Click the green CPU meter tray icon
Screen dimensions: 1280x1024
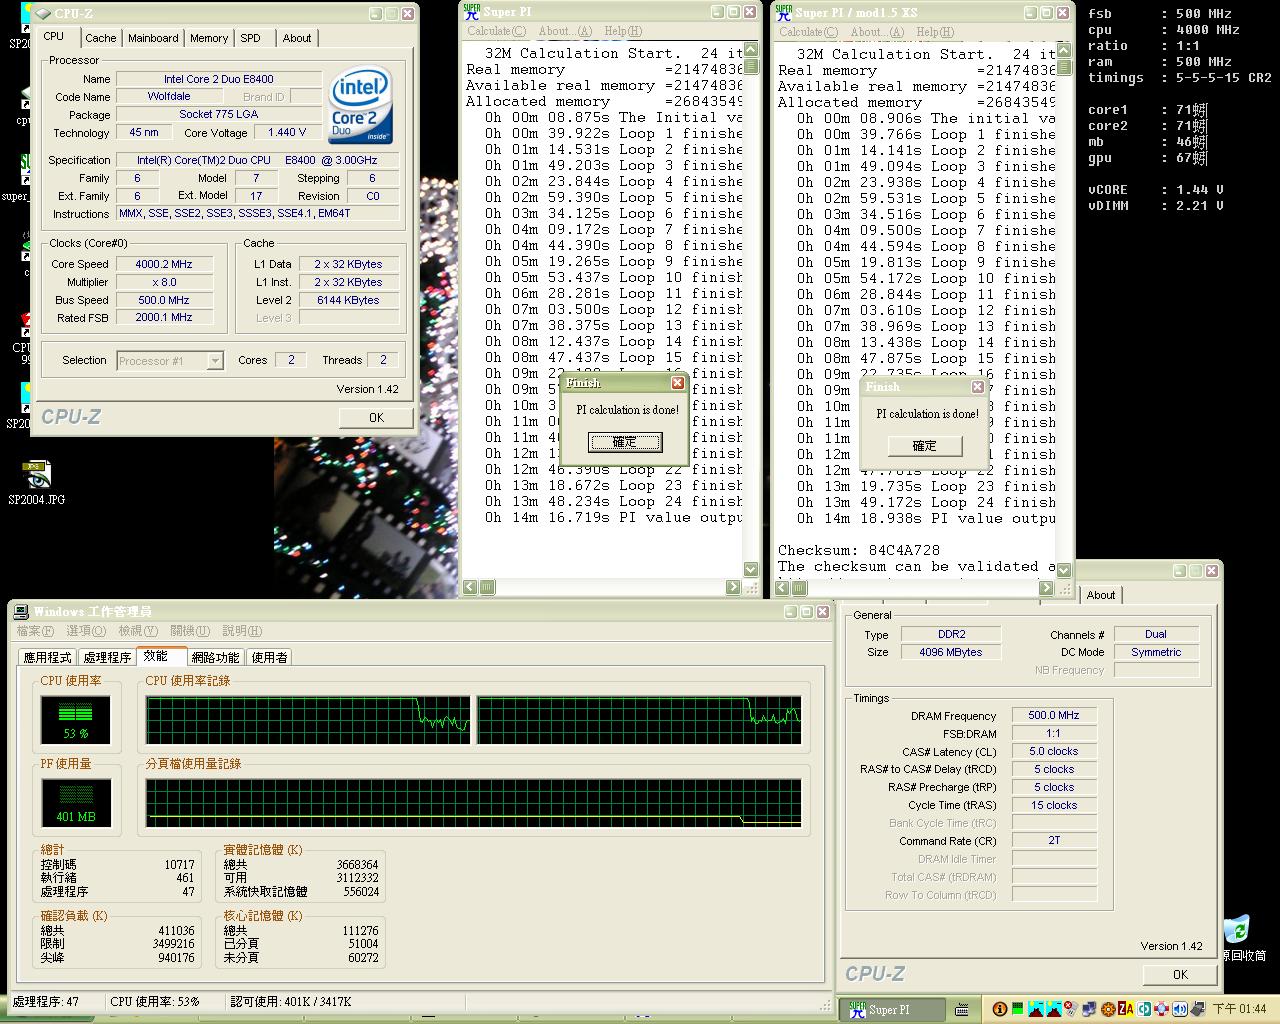(x=1017, y=1009)
